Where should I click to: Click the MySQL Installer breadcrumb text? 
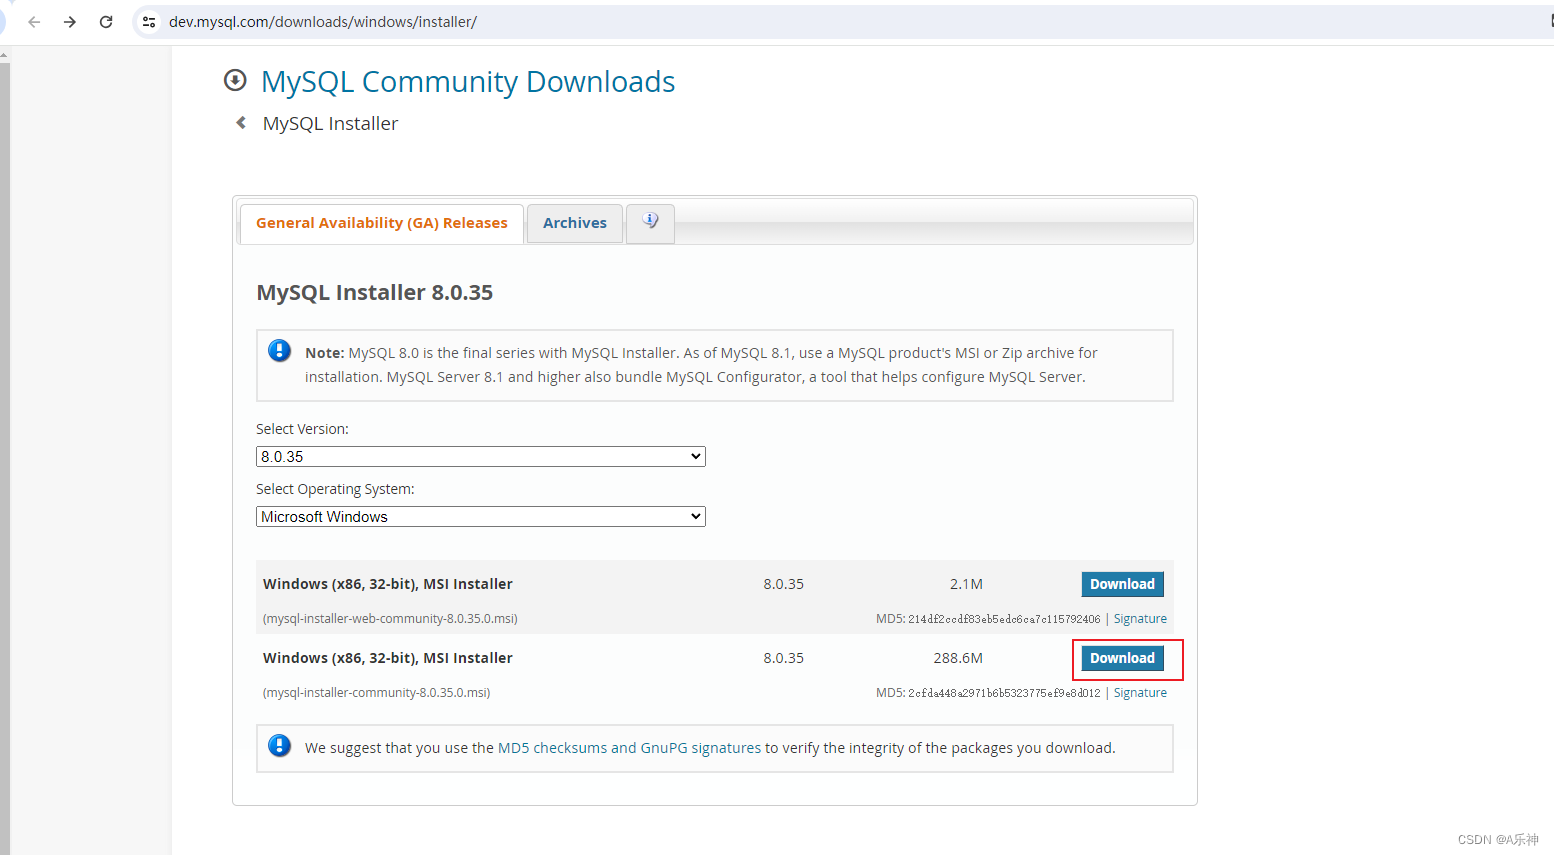click(330, 123)
